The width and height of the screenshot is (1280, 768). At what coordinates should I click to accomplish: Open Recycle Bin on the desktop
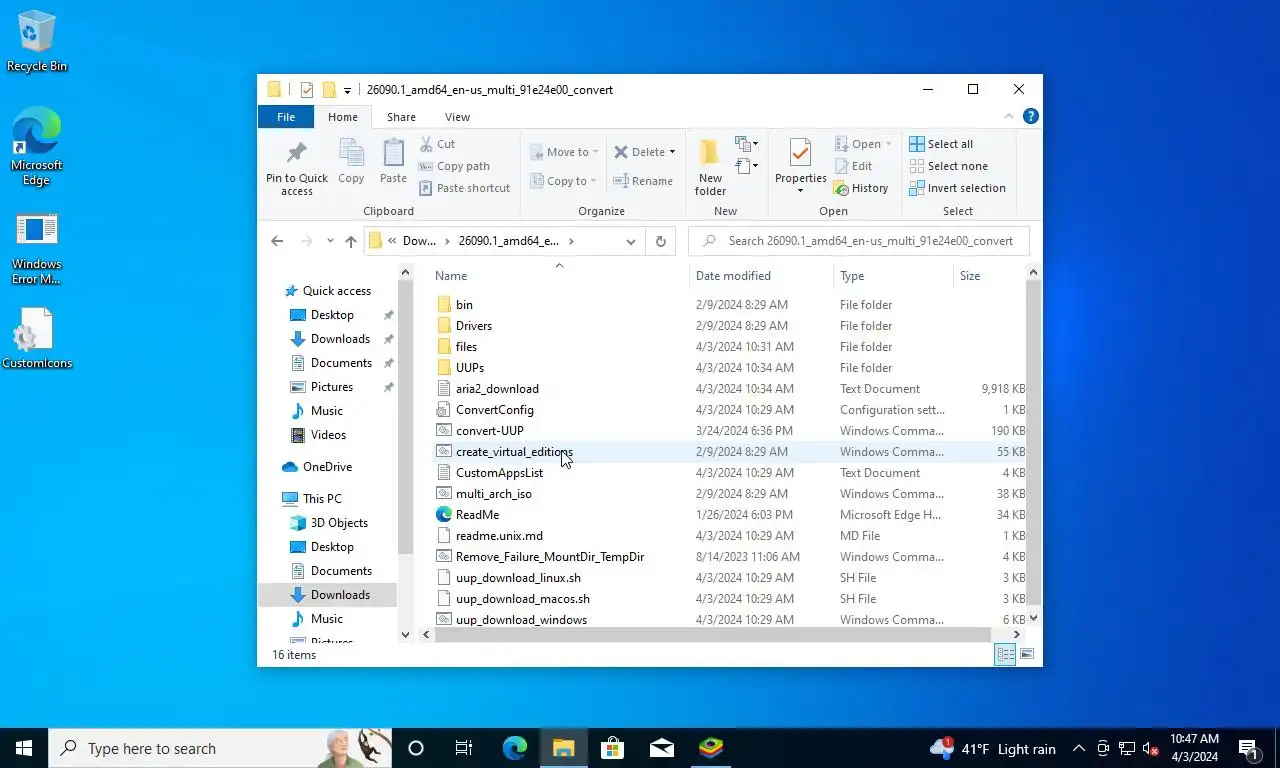pos(37,41)
